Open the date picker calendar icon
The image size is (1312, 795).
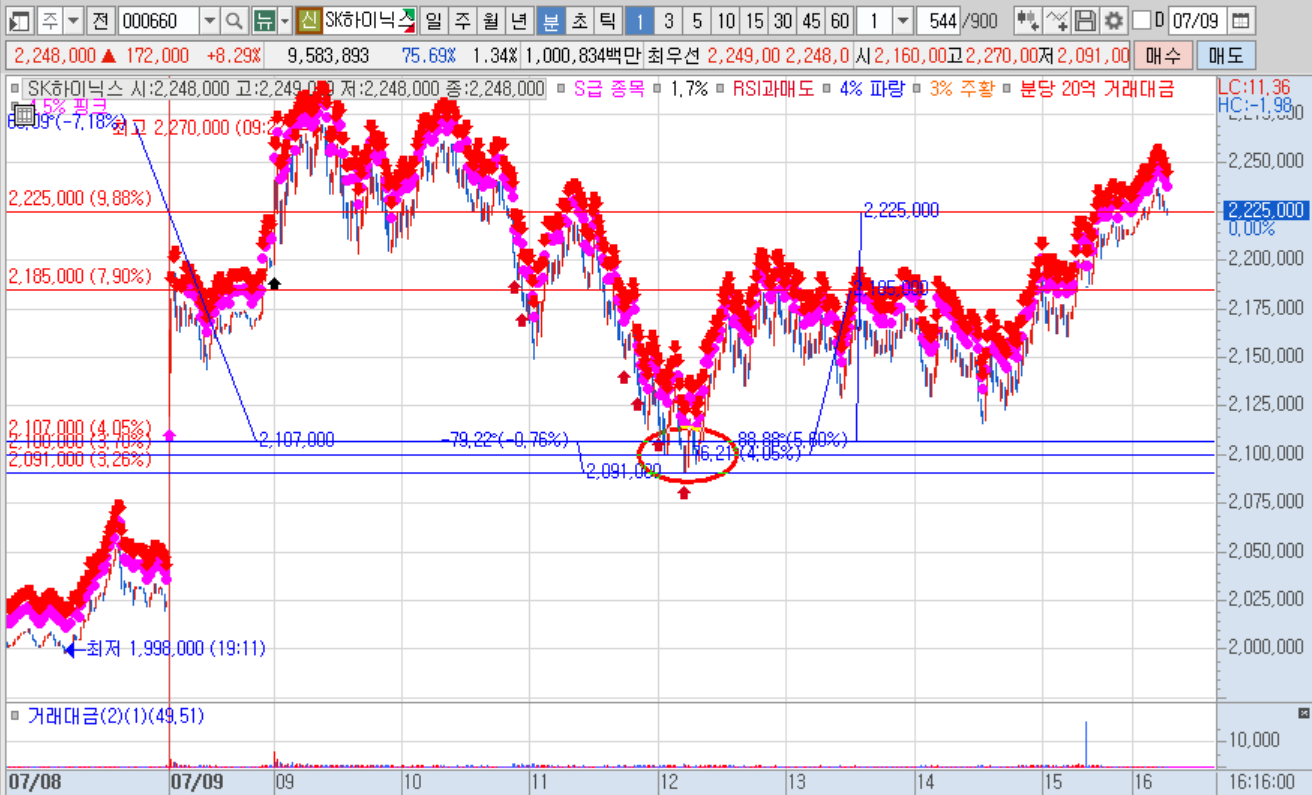tap(1239, 20)
